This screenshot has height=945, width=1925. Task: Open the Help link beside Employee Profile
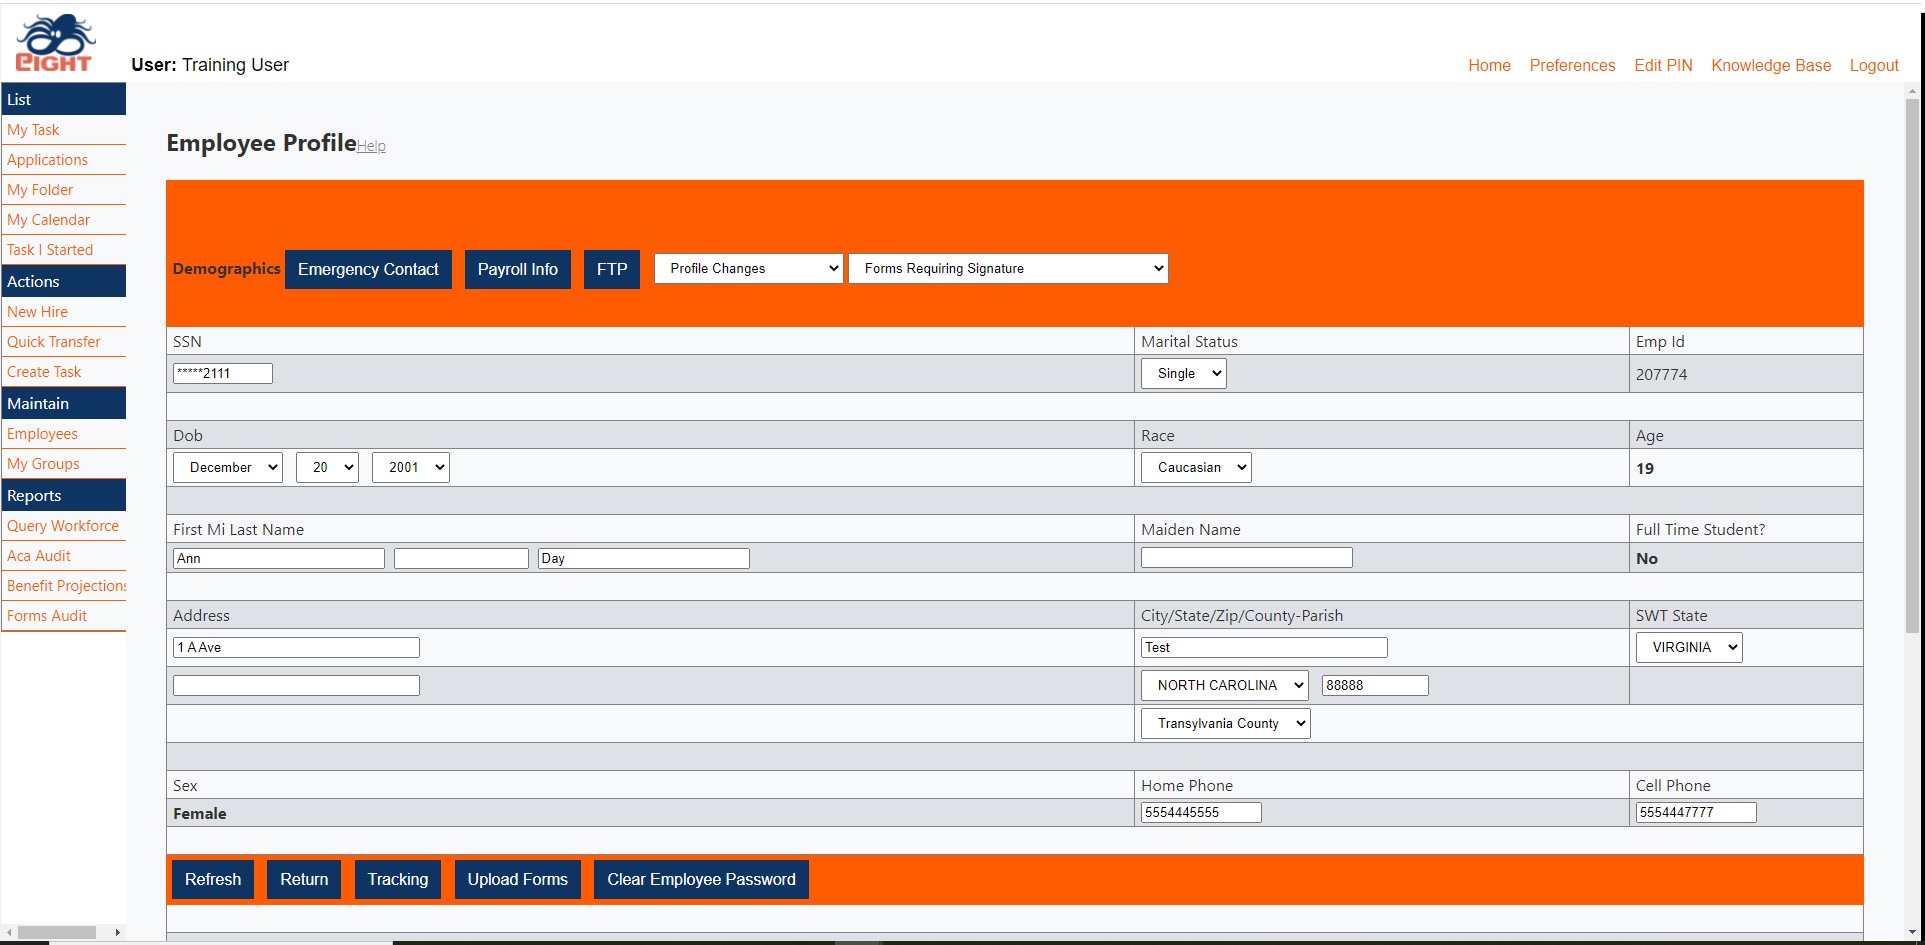(x=371, y=146)
